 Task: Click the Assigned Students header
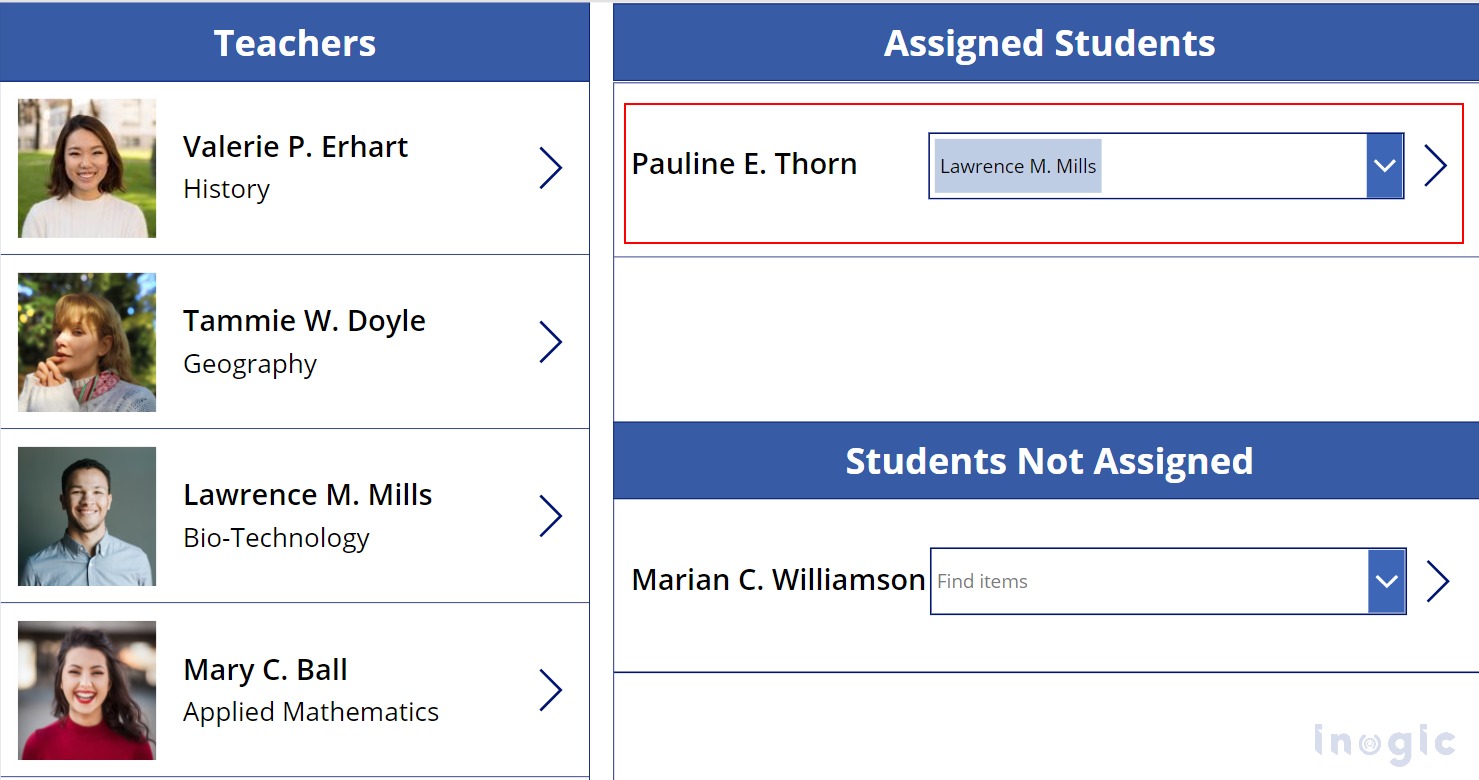click(1049, 43)
